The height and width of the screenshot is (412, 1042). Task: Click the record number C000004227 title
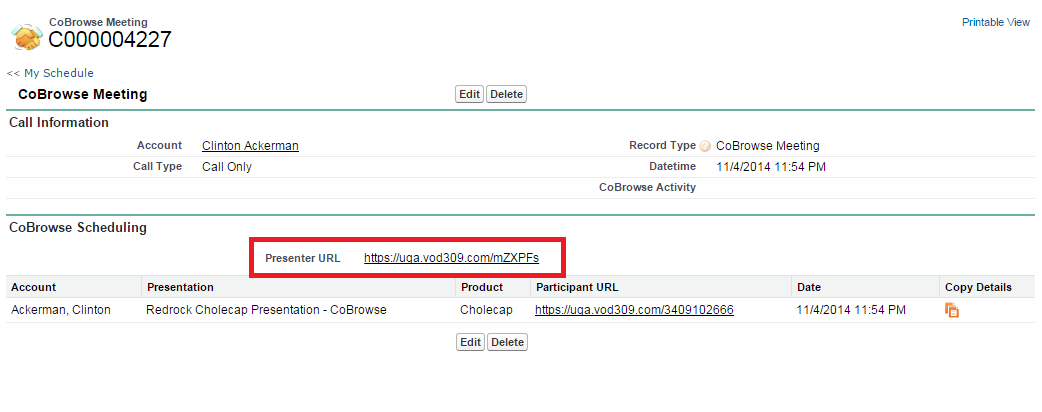pos(110,40)
